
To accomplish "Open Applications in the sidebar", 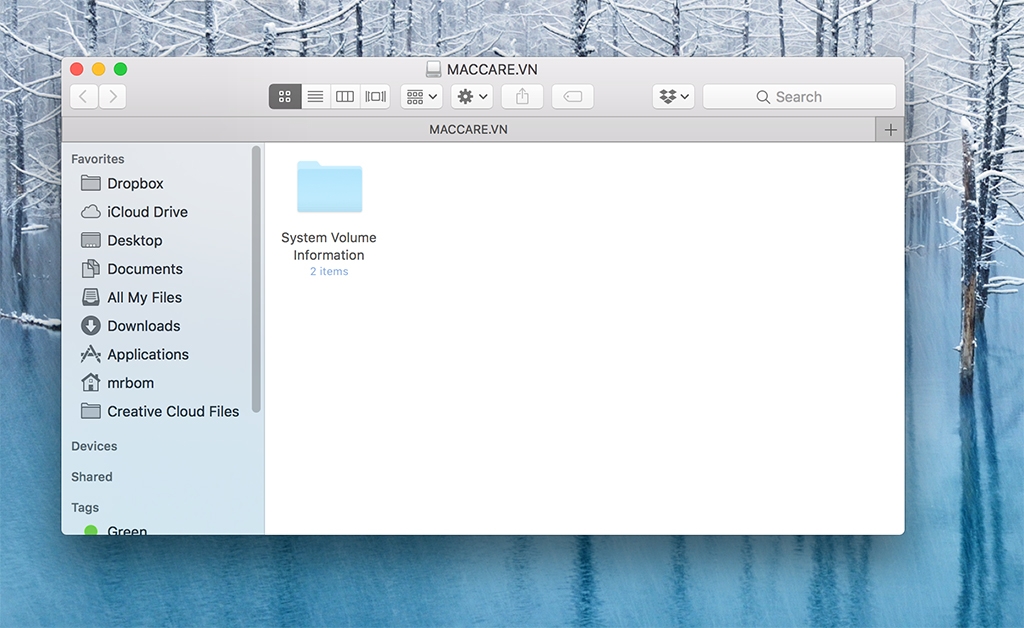I will [147, 355].
